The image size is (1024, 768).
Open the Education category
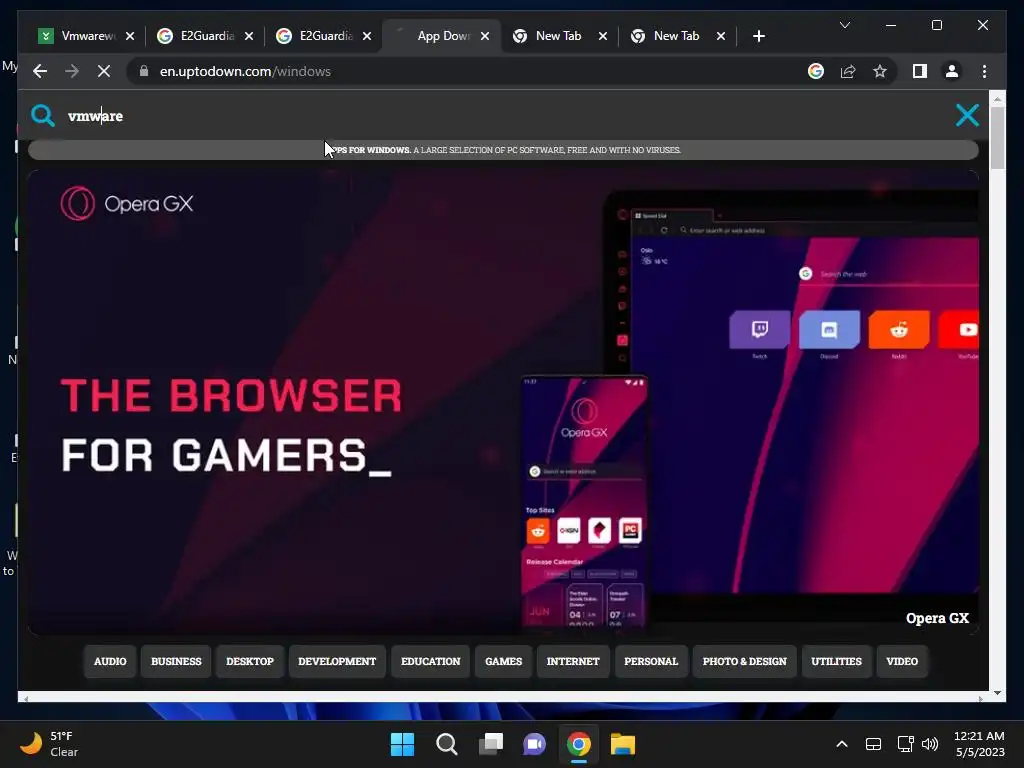430,661
